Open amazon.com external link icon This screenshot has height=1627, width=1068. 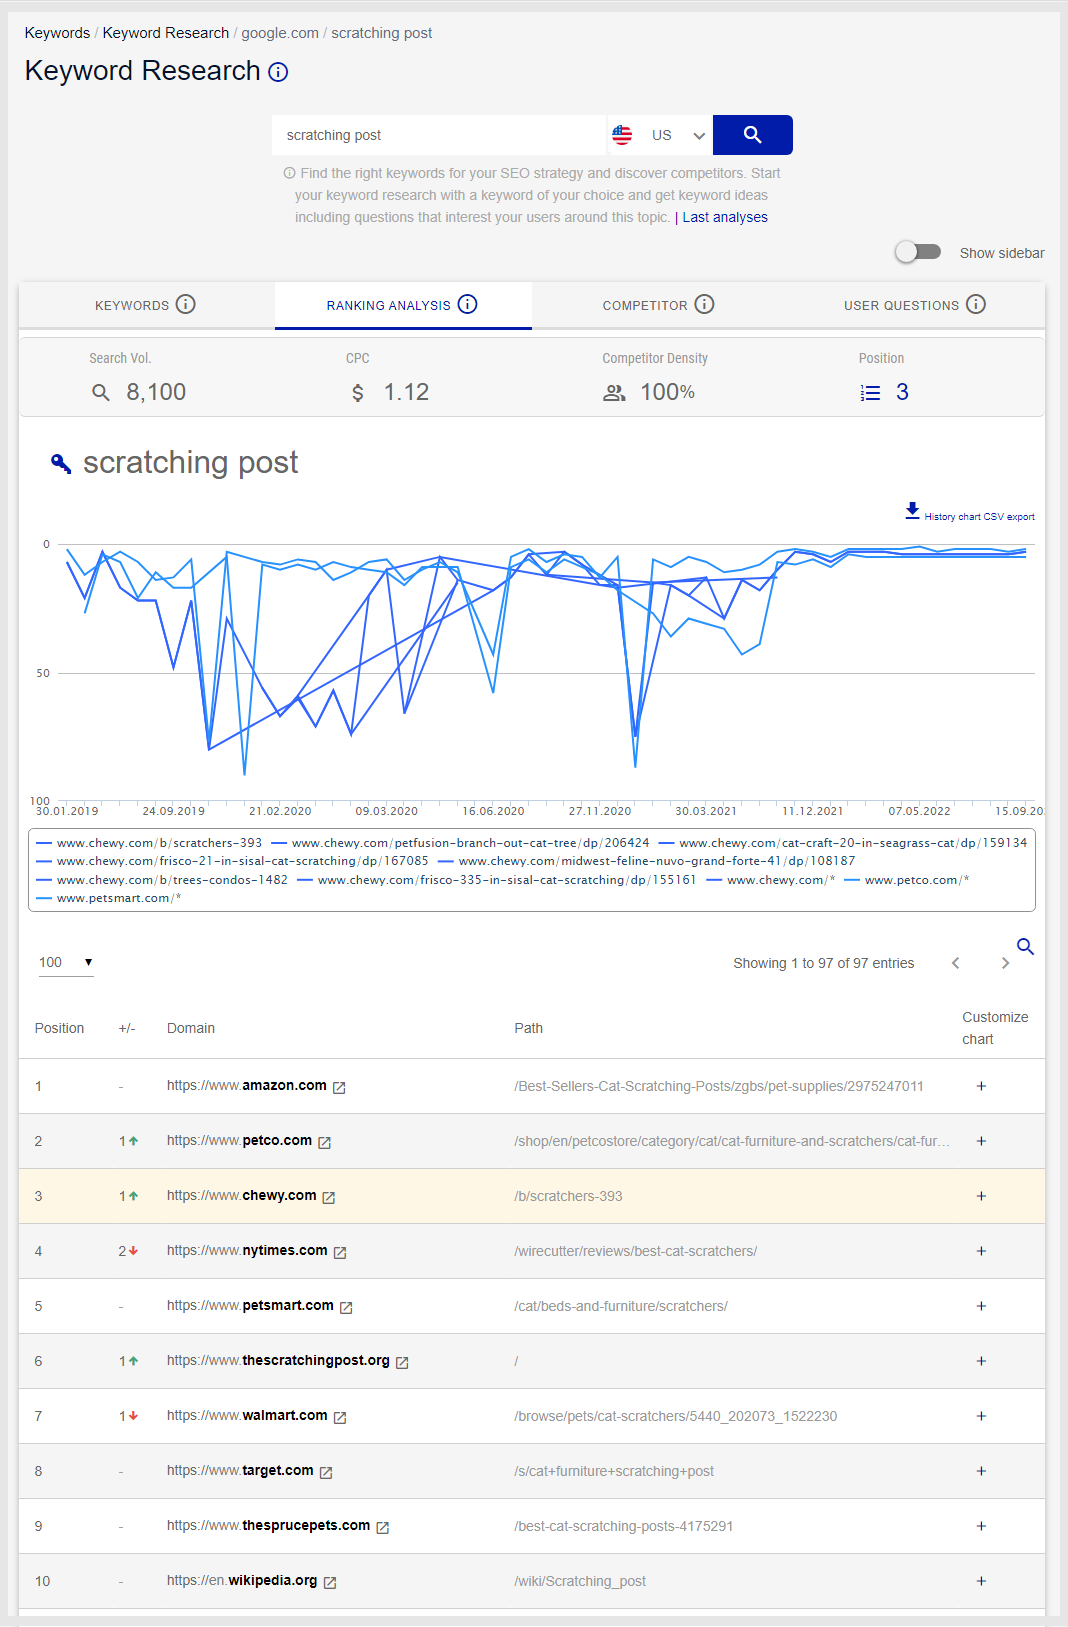[x=339, y=1087]
